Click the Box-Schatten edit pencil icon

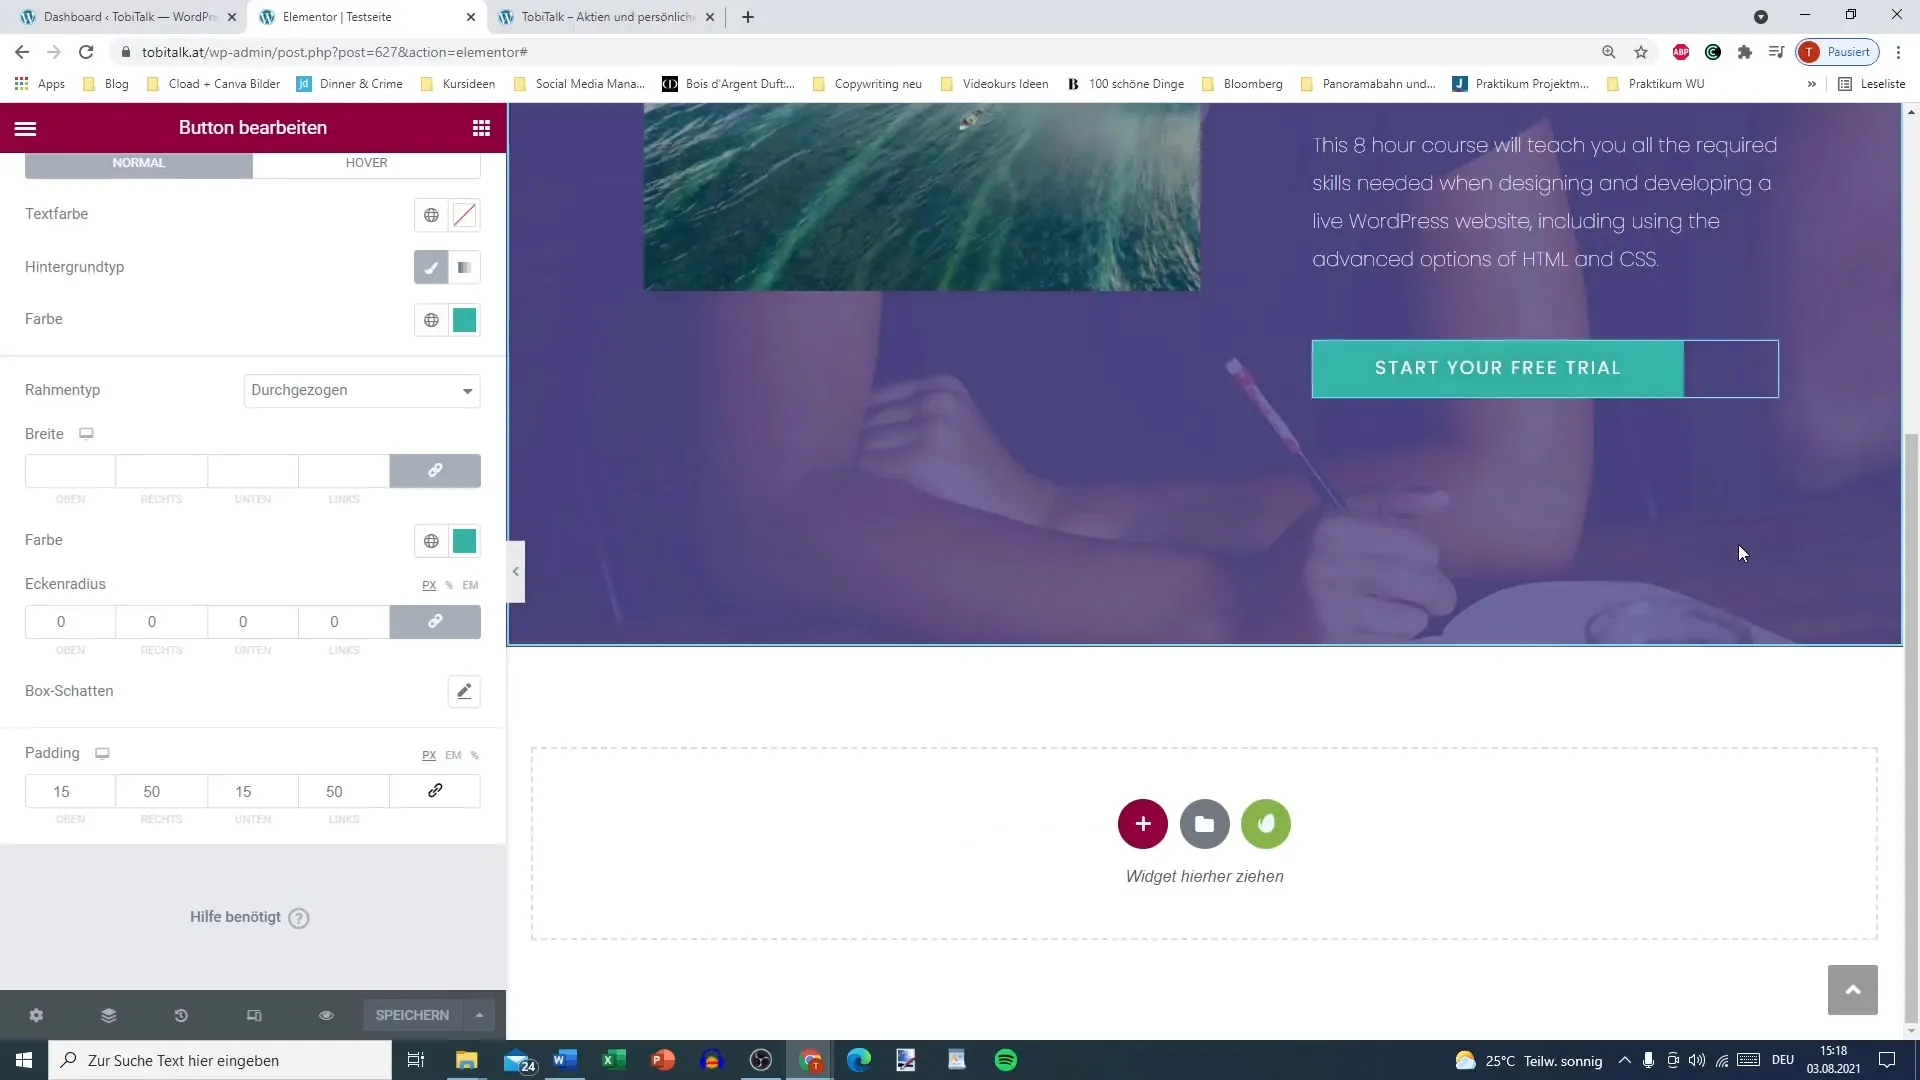(465, 691)
